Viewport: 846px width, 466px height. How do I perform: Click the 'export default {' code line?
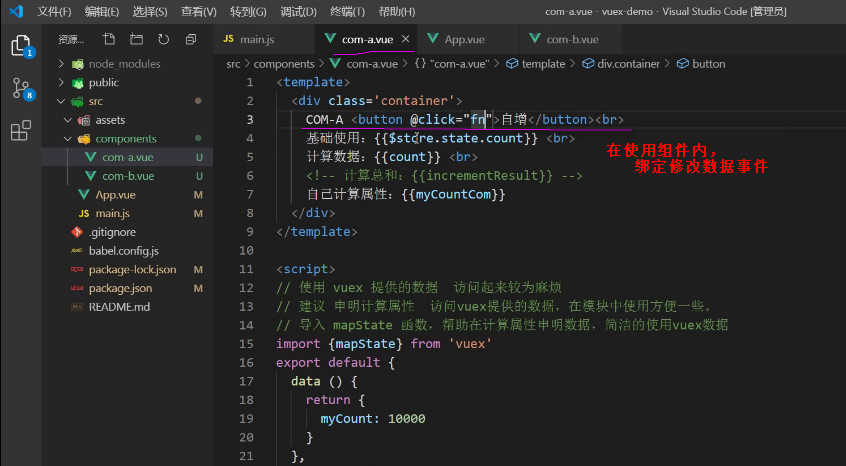[335, 362]
